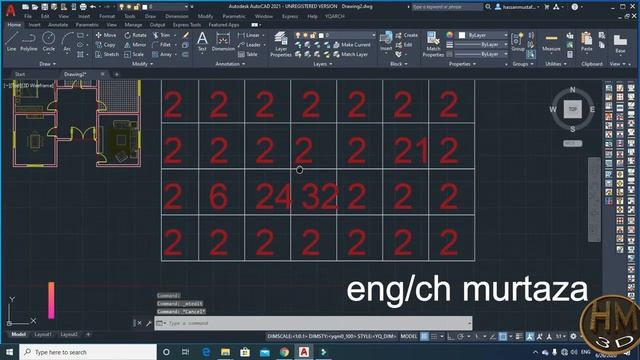Expand the Draw panel

[x=48, y=64]
